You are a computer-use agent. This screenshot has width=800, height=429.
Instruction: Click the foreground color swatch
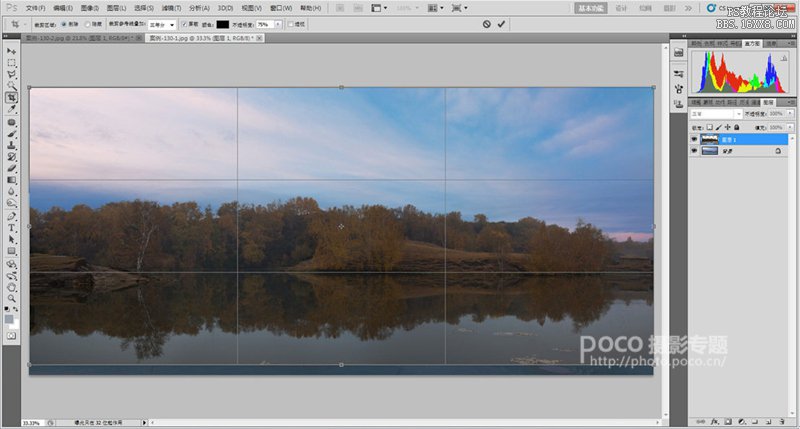click(9, 319)
